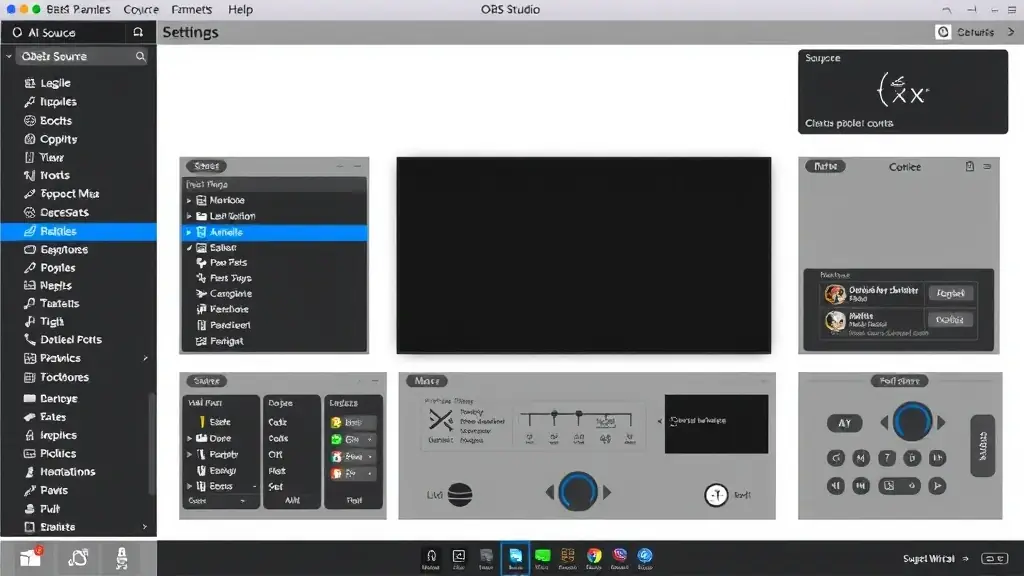
Task: Click the clock icon beside Cetuirts
Action: pos(943,32)
